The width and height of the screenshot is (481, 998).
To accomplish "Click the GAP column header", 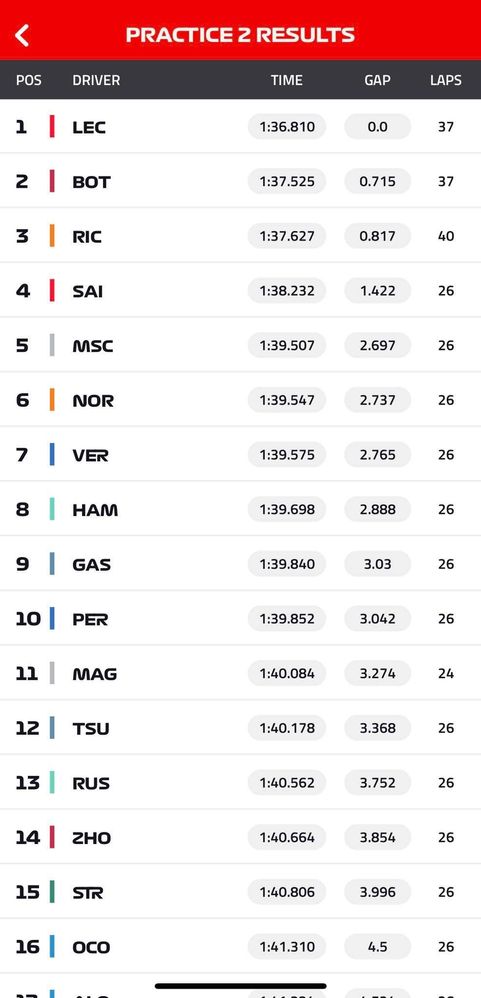I will pos(377,81).
